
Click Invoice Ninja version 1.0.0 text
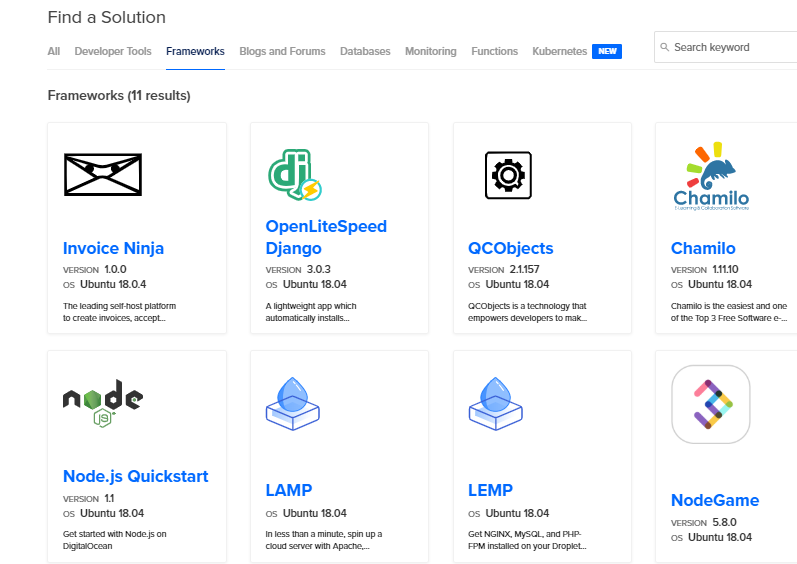tap(95, 269)
